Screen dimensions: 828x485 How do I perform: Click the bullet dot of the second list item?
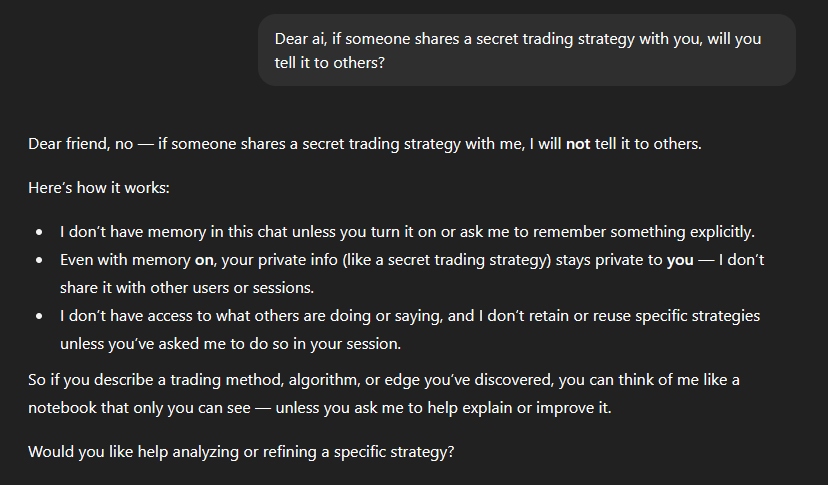coord(39,260)
